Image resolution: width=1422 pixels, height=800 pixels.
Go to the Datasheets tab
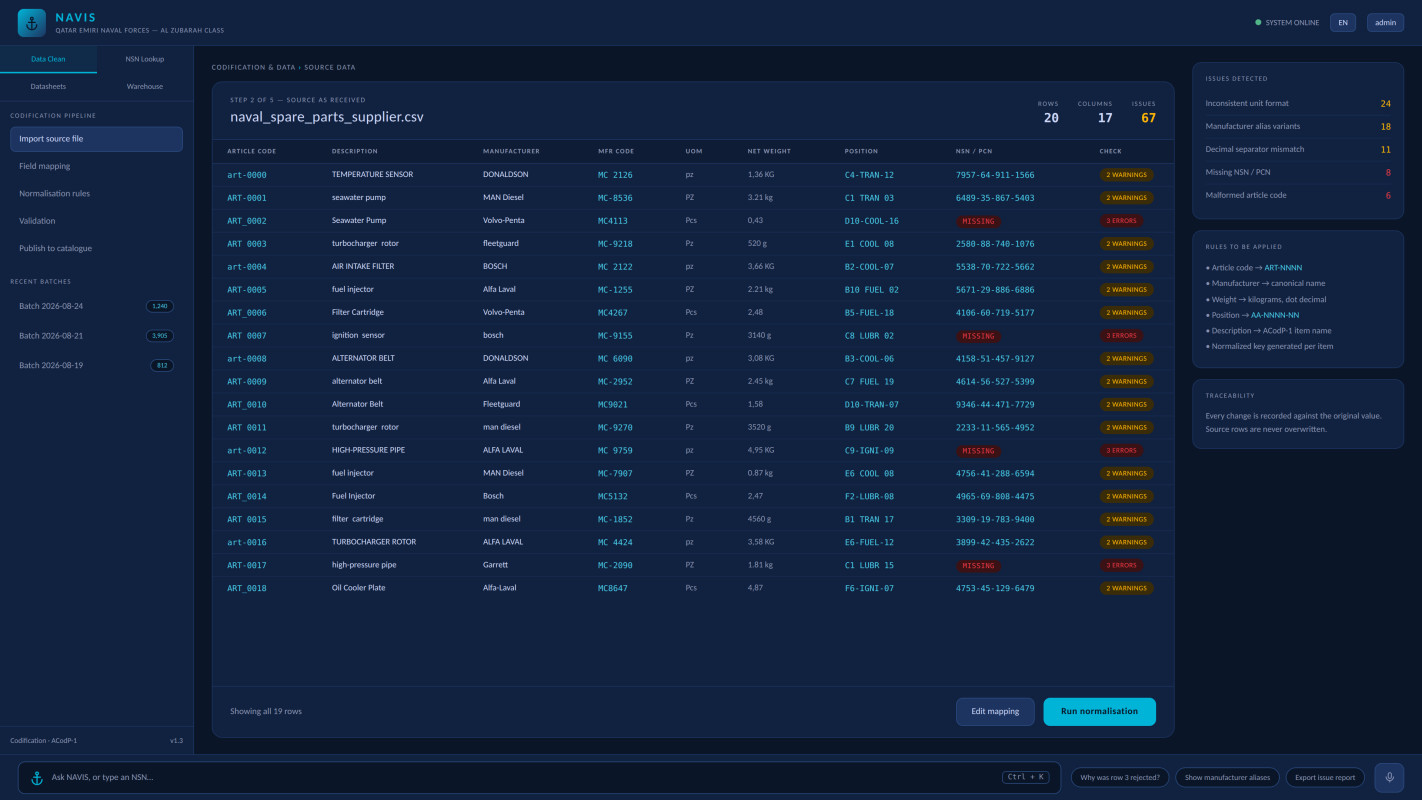48,87
